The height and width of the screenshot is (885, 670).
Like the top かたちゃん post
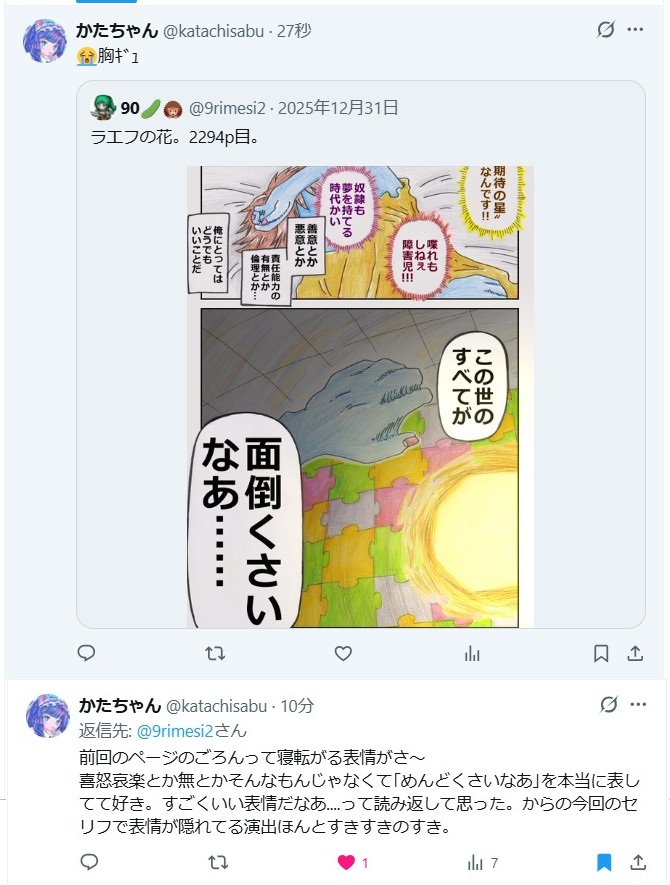pyautogui.click(x=343, y=654)
